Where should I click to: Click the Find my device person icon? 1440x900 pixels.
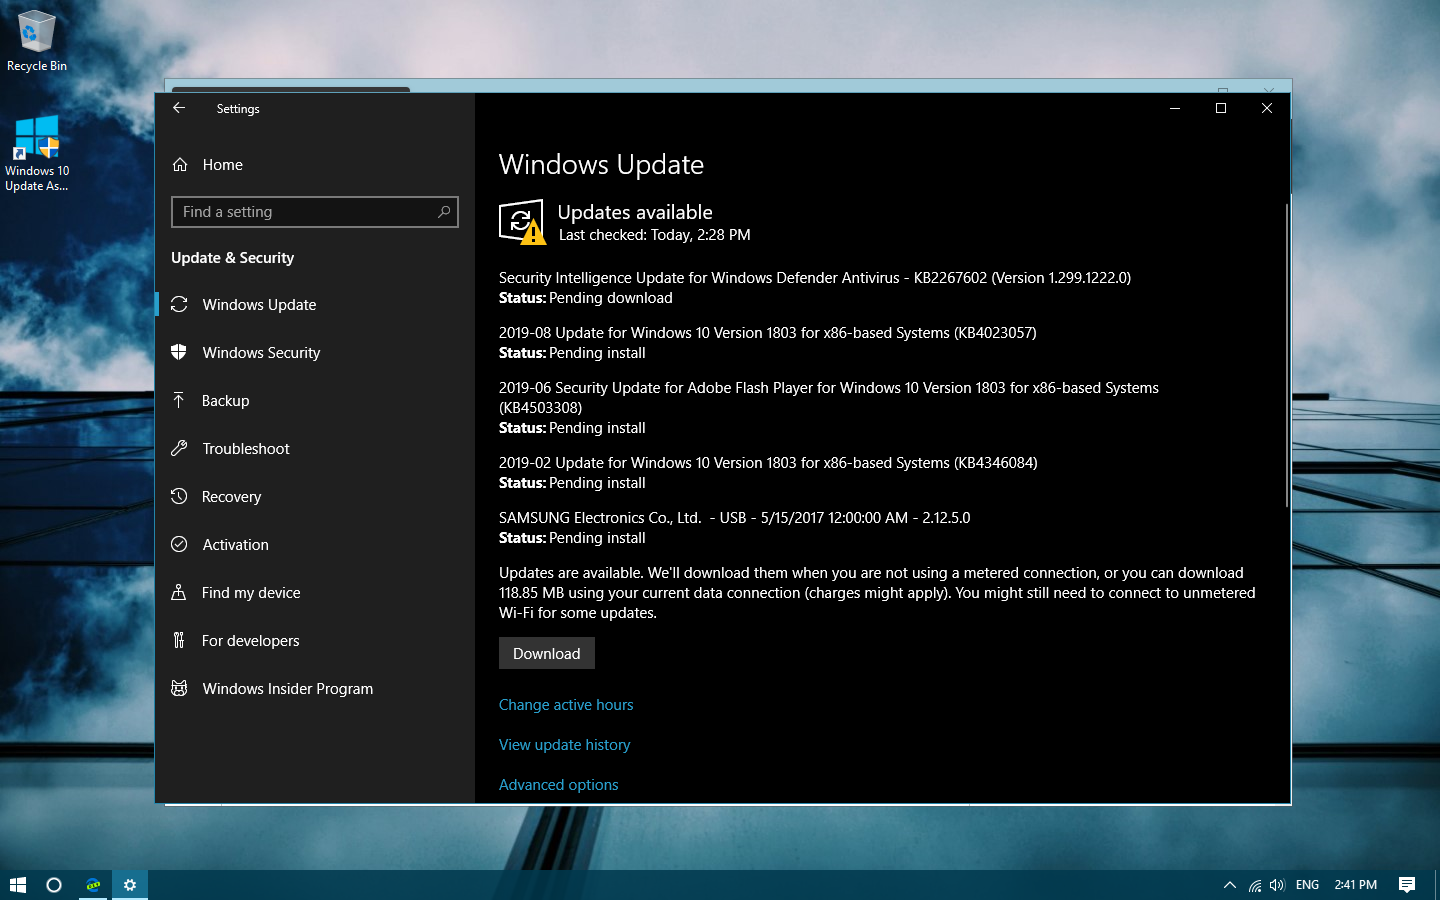click(179, 592)
